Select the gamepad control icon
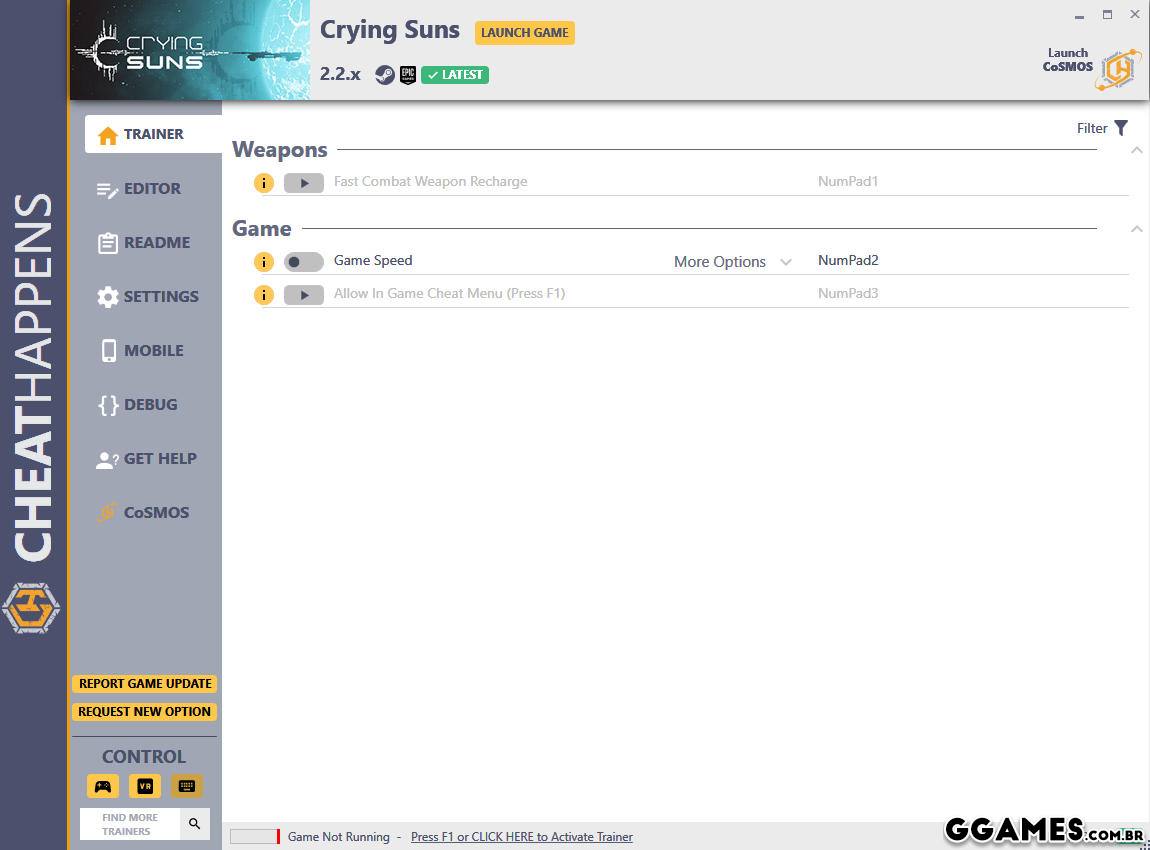 click(x=103, y=786)
